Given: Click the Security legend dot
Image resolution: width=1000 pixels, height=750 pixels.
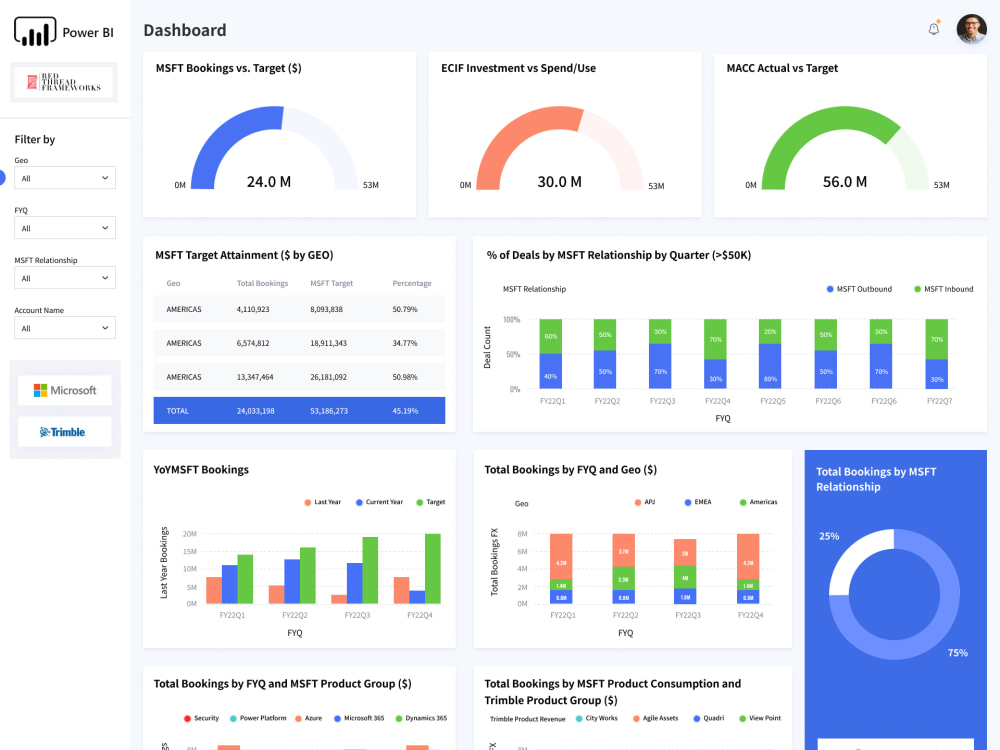Looking at the screenshot, I should 187,718.
